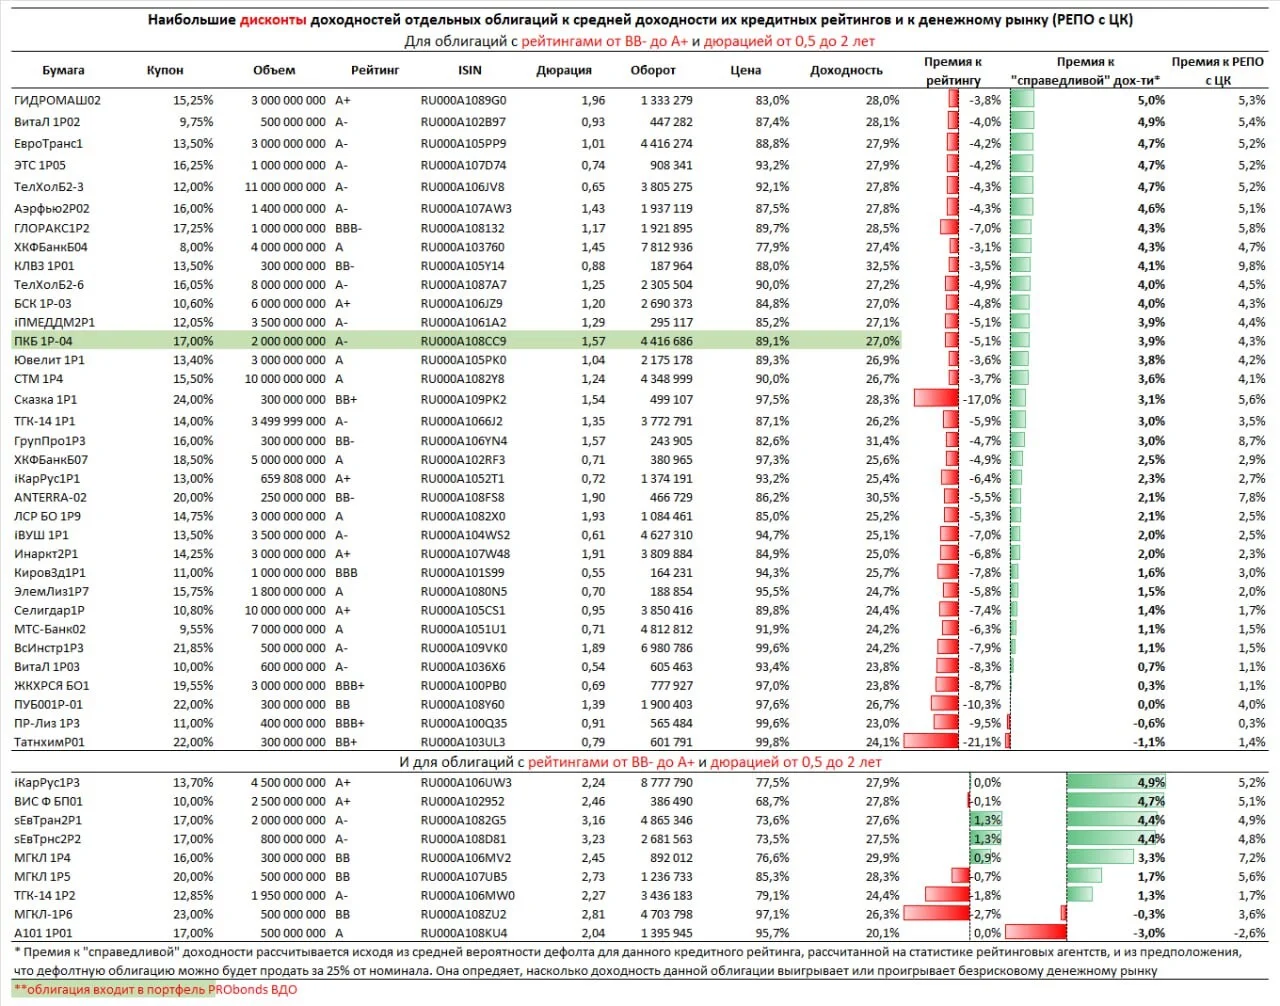
Task: Click the "Премия к РЕПО с ЦК" header
Action: pyautogui.click(x=1218, y=71)
